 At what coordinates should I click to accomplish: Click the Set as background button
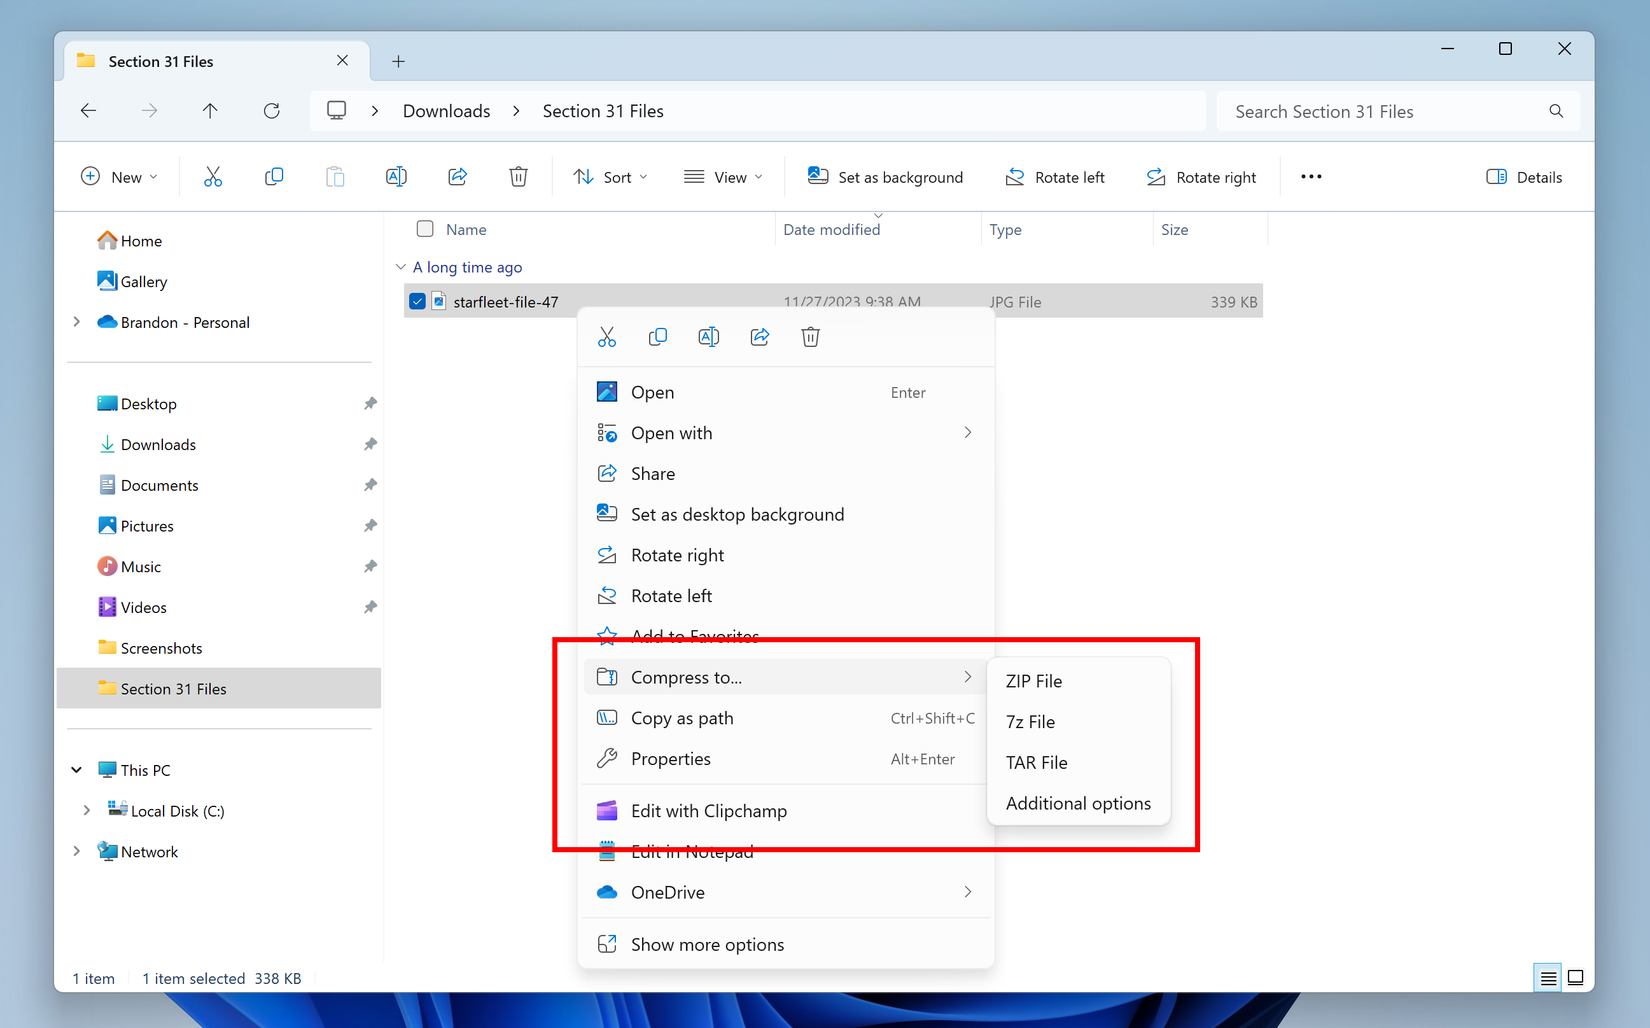[x=885, y=176]
